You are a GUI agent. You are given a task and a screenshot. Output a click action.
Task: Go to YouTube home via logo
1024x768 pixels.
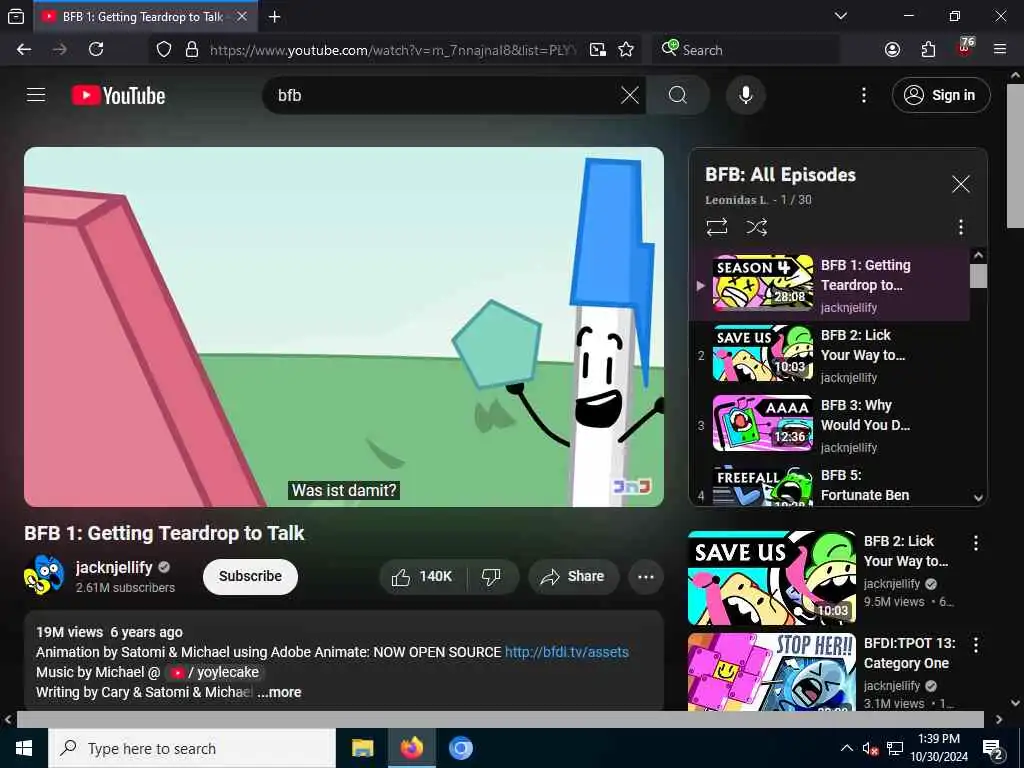coord(118,95)
